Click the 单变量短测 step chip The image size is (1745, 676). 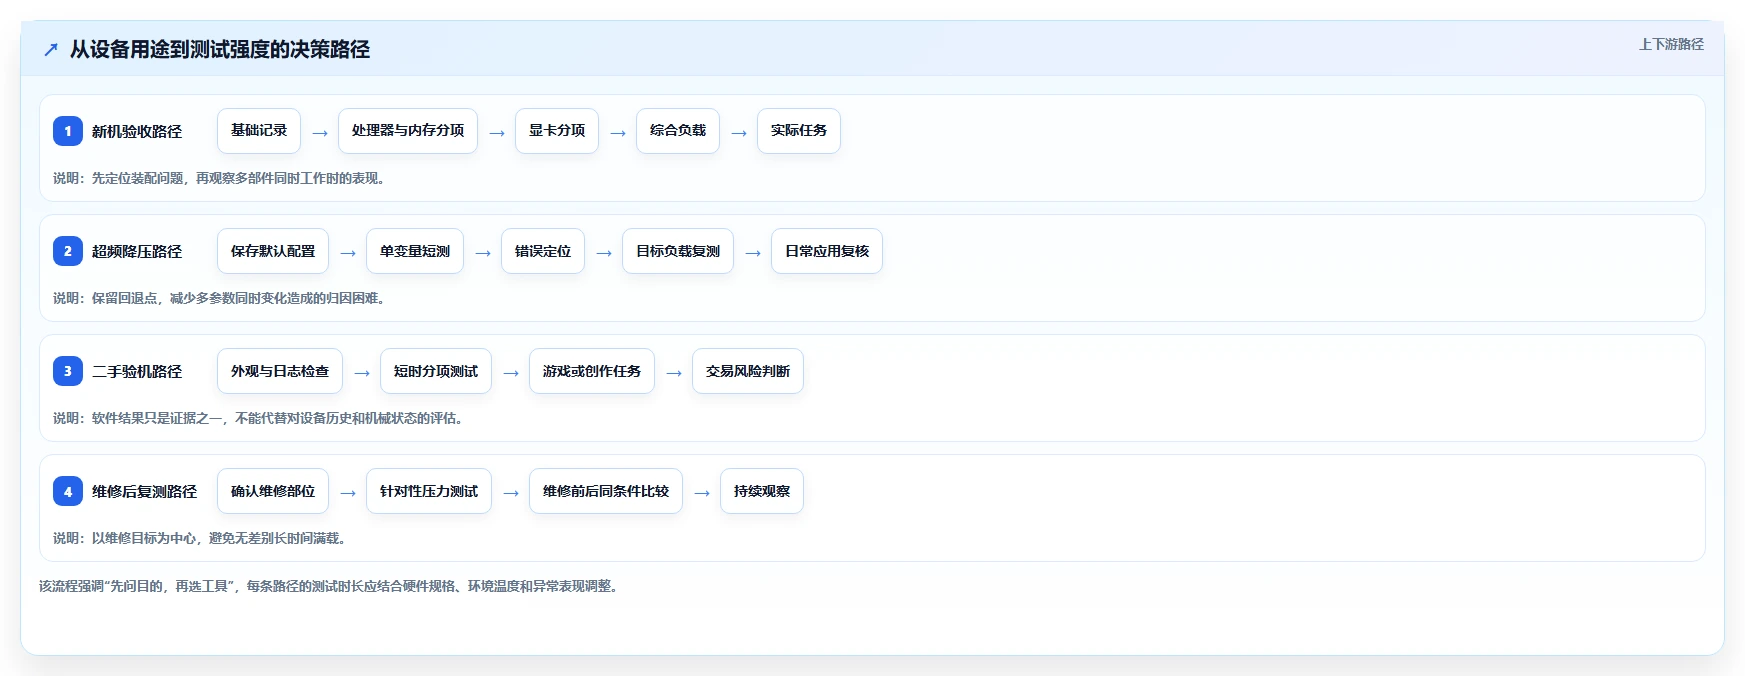click(x=415, y=251)
